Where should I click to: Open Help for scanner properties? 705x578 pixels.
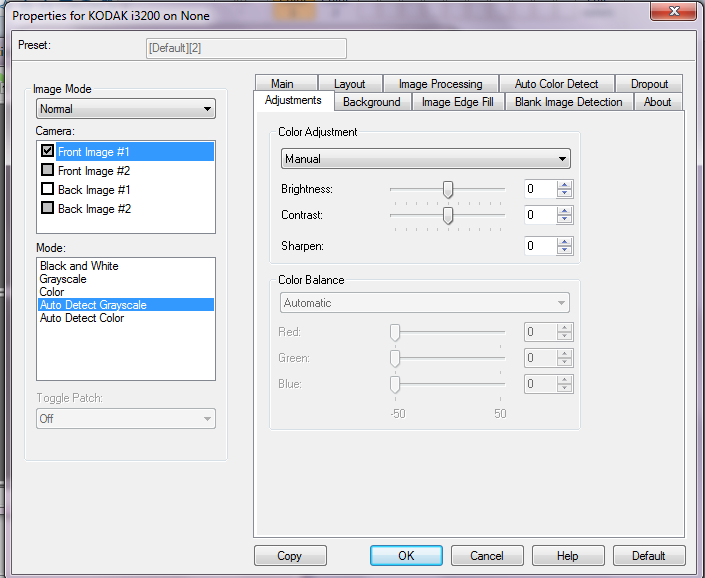(x=568, y=556)
